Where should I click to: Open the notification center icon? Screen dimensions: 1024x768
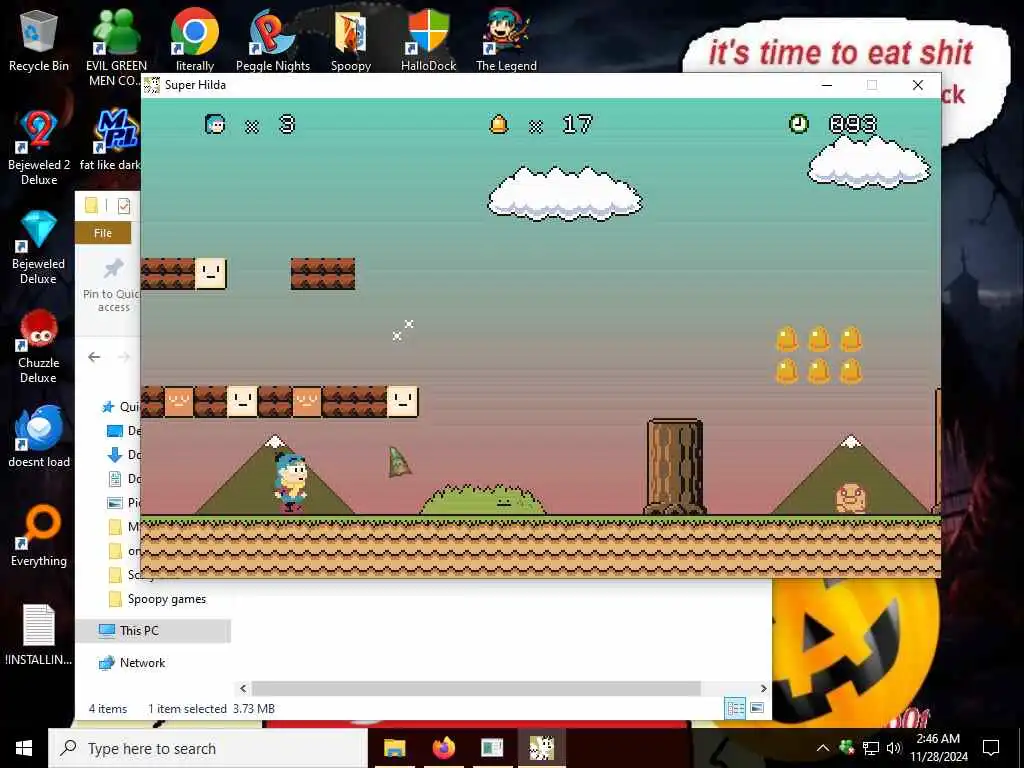(991, 748)
